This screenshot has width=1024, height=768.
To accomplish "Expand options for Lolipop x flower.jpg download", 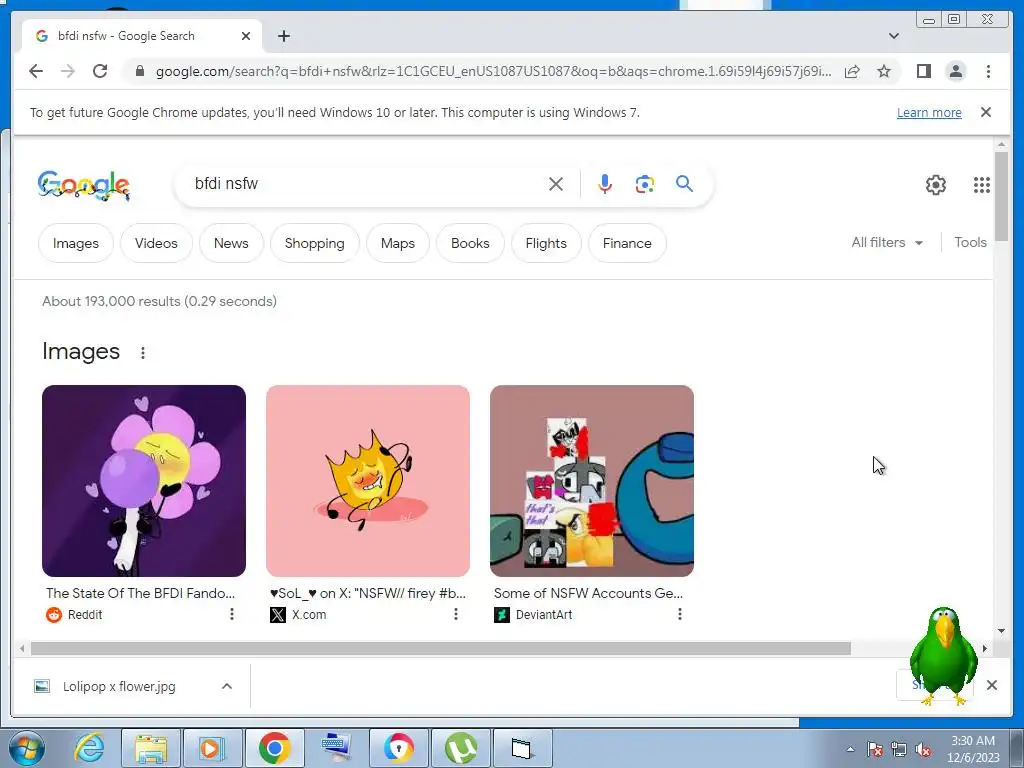I will point(227,686).
